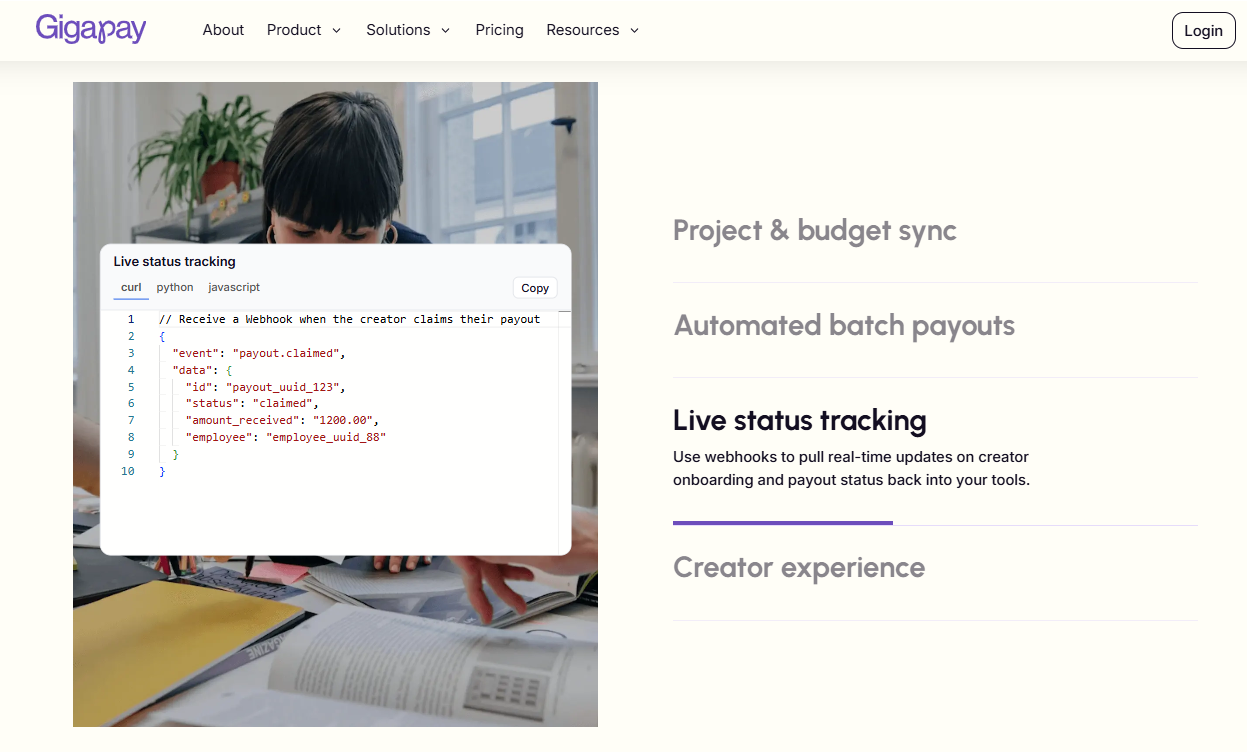Copy the webhook code snippet
1247x752 pixels.
(535, 288)
